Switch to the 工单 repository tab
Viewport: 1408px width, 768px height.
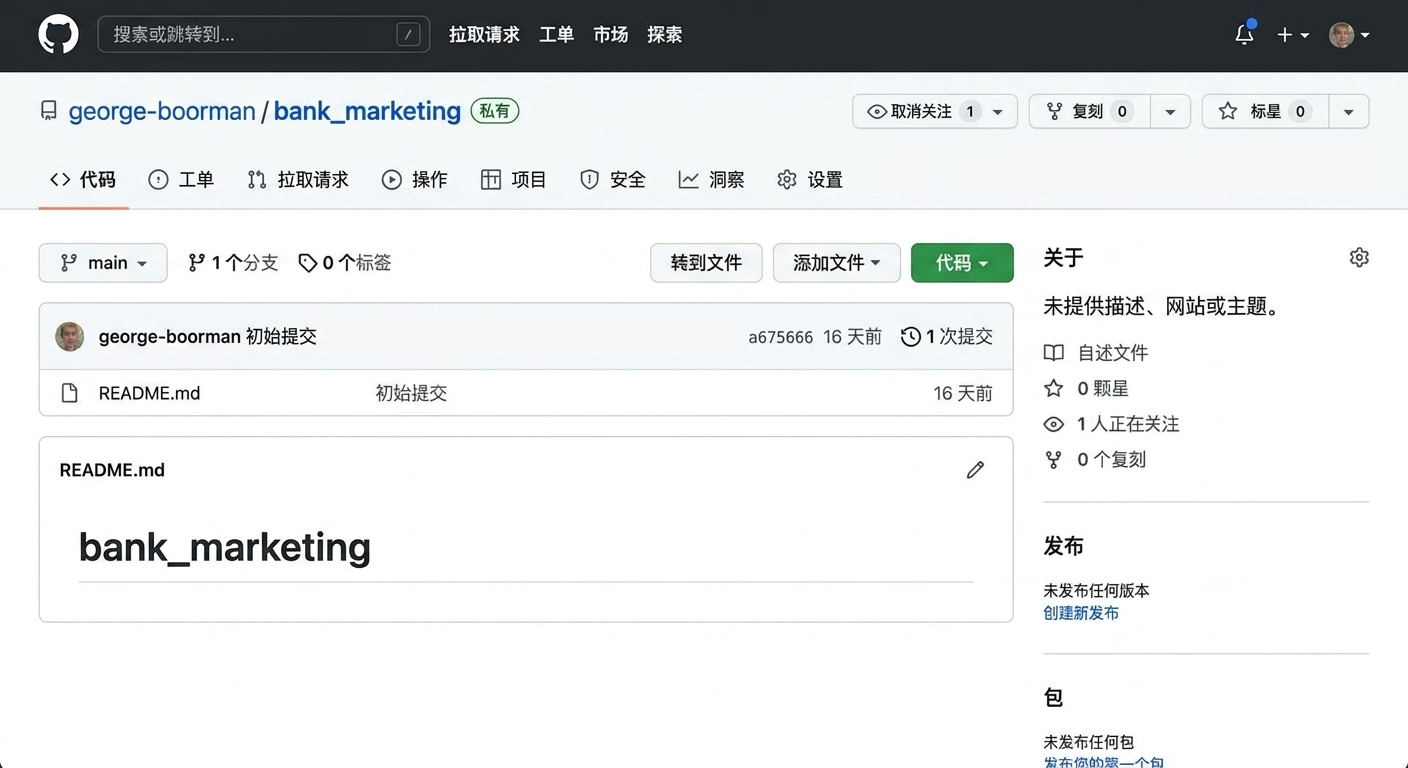tap(181, 180)
